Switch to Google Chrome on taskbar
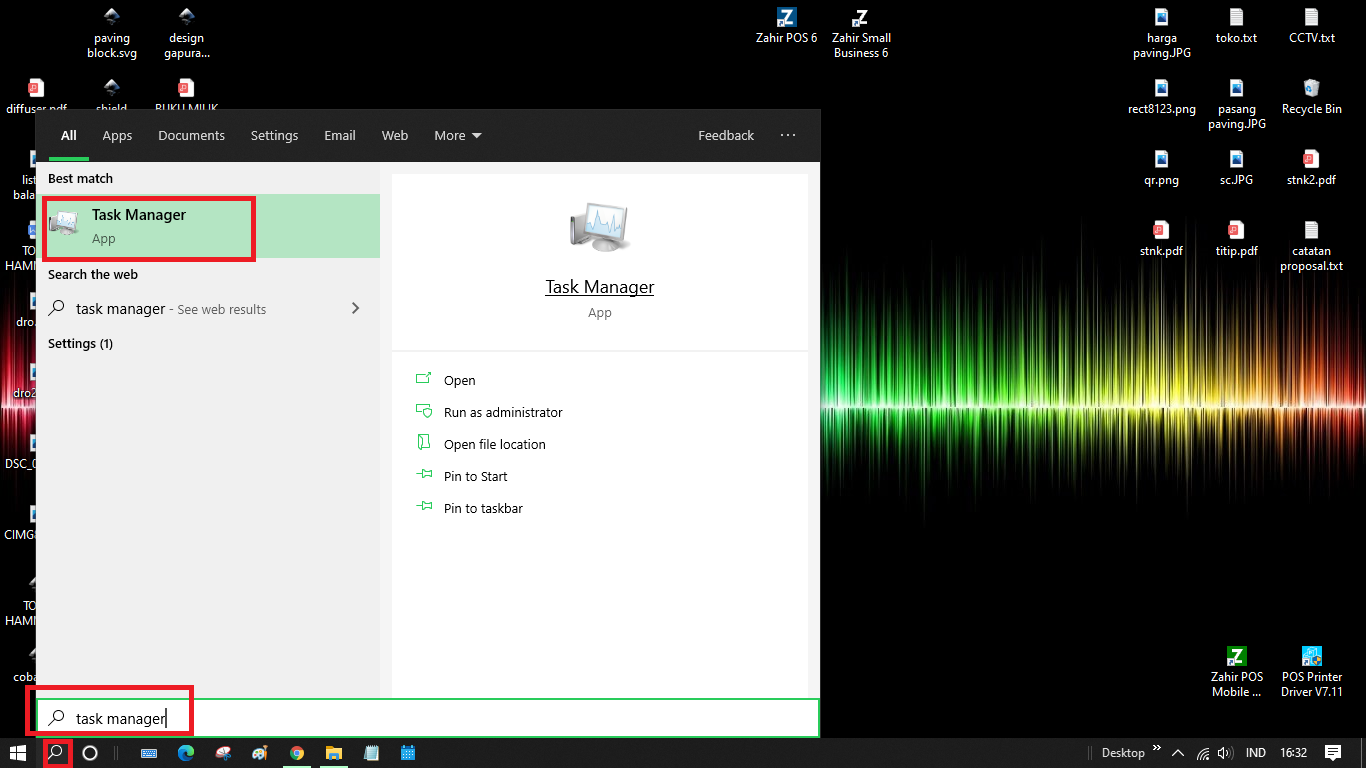Screen dimensions: 1366x768 [x=297, y=753]
